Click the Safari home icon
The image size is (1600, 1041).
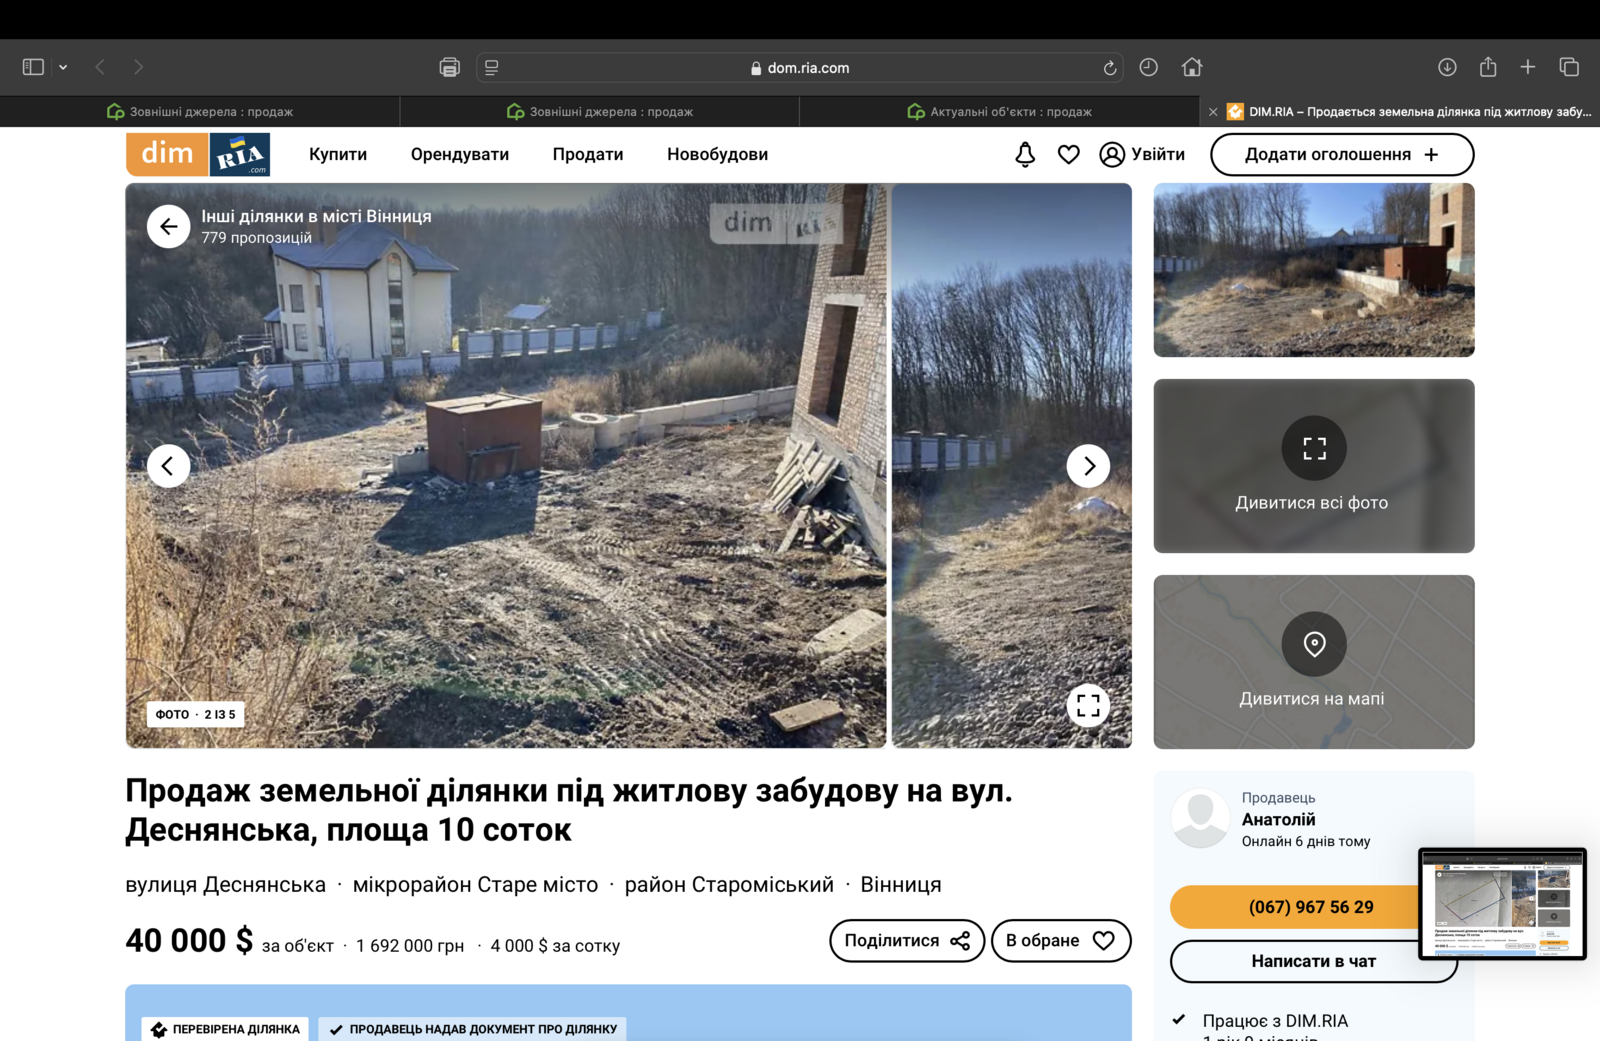coord(1191,67)
